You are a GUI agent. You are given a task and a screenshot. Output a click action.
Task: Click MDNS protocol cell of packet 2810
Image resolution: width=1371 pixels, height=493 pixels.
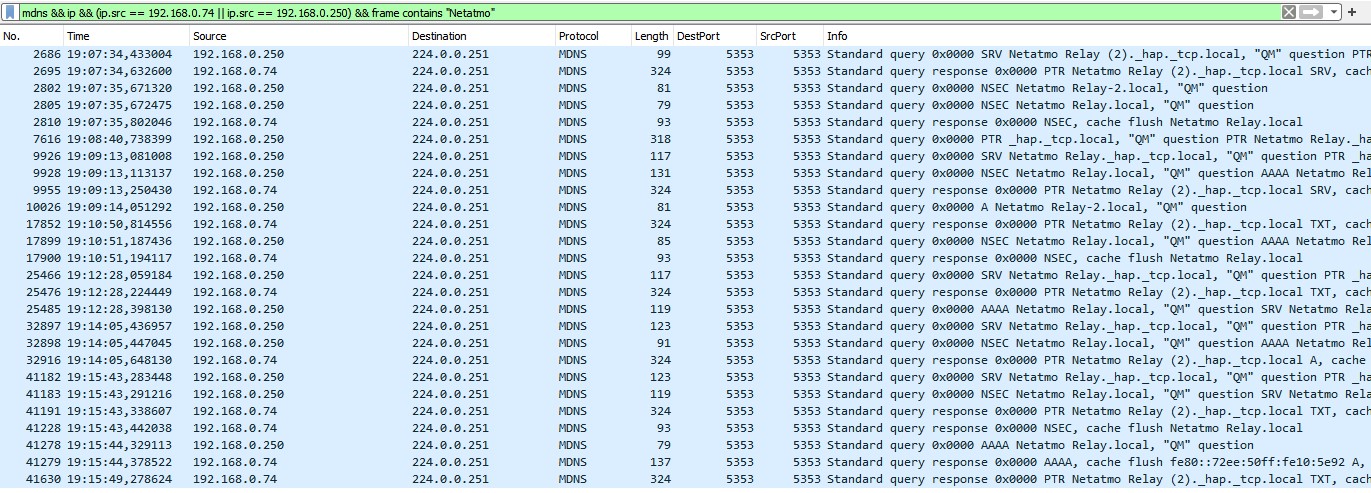(x=573, y=122)
